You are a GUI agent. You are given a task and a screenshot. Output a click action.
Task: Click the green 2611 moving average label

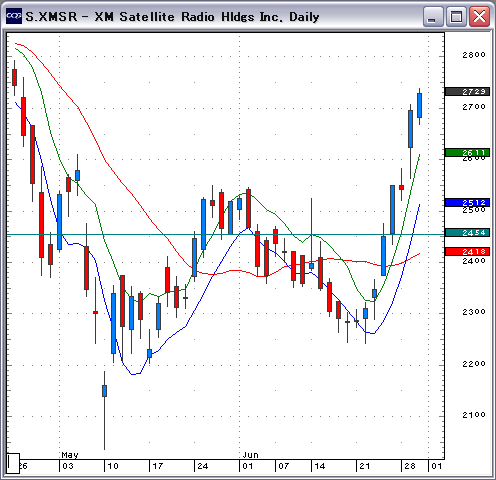tap(467, 153)
